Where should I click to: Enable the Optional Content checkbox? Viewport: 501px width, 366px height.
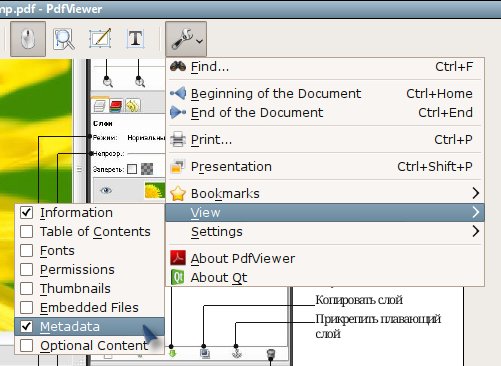[x=26, y=345]
